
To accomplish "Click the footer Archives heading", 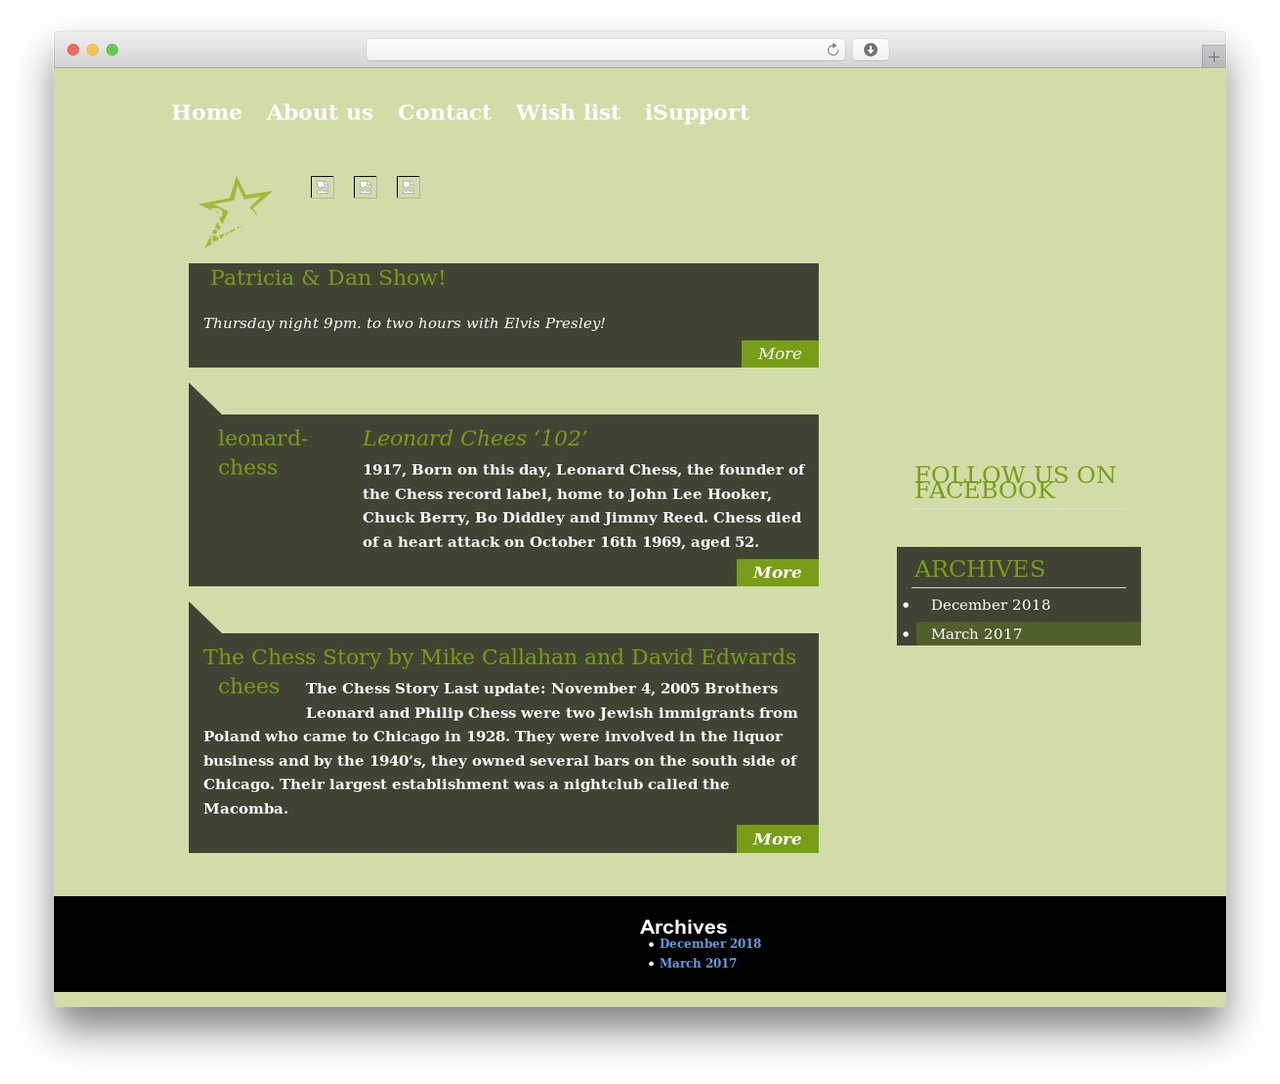I will (x=684, y=927).
